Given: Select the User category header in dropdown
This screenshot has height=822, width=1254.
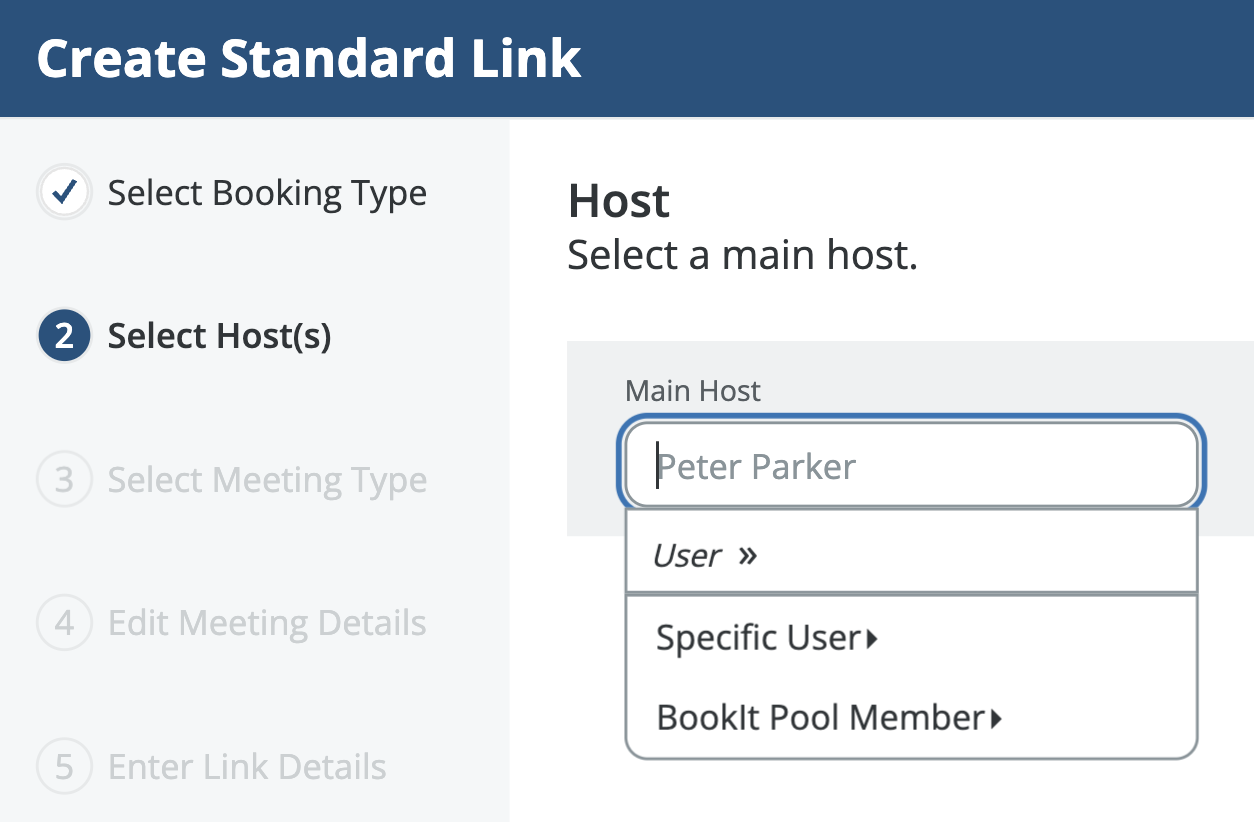Looking at the screenshot, I should point(687,556).
